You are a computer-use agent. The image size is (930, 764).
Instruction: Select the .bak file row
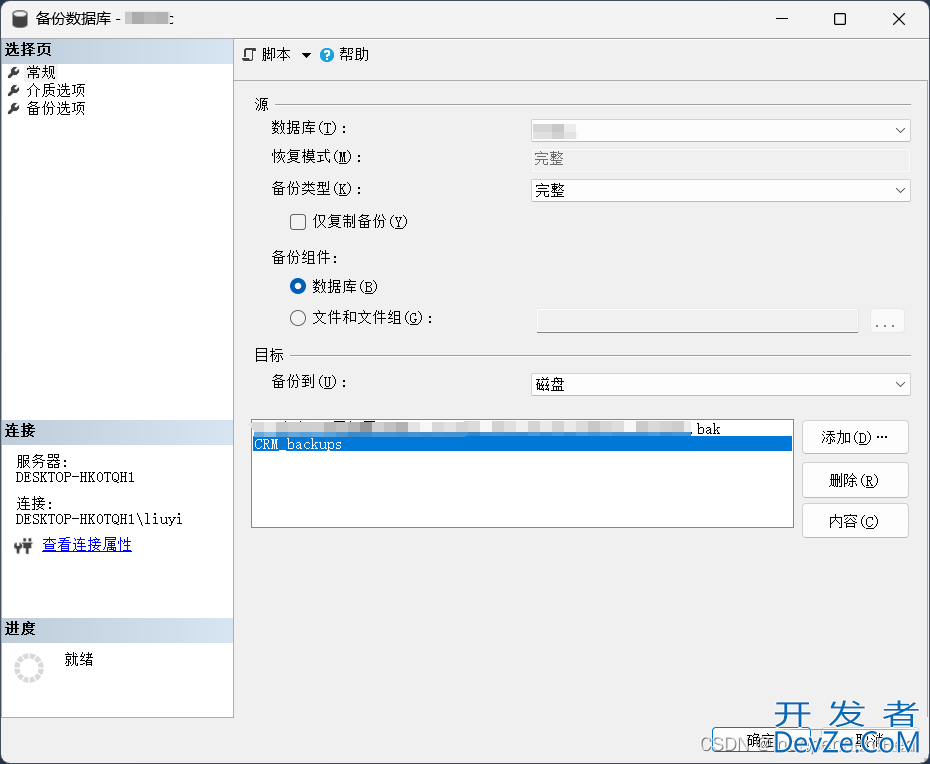[523, 428]
